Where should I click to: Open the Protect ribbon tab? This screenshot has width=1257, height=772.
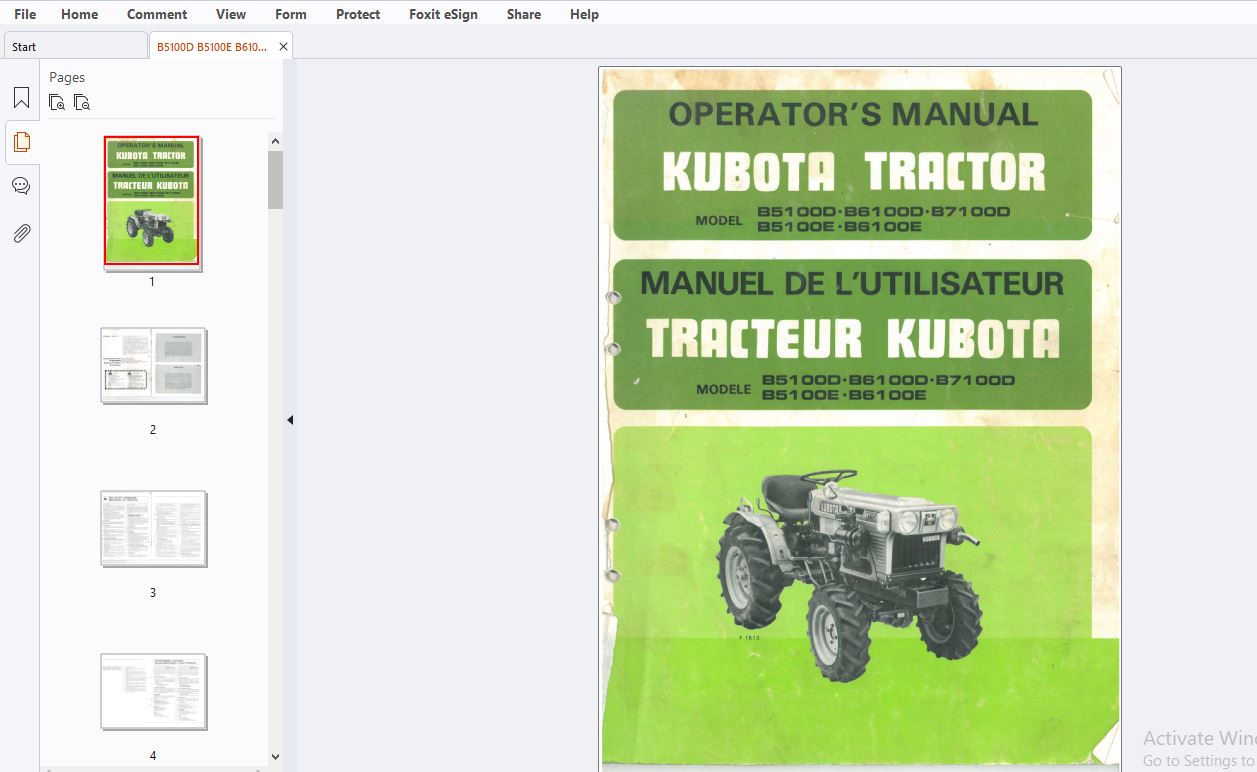coord(358,14)
